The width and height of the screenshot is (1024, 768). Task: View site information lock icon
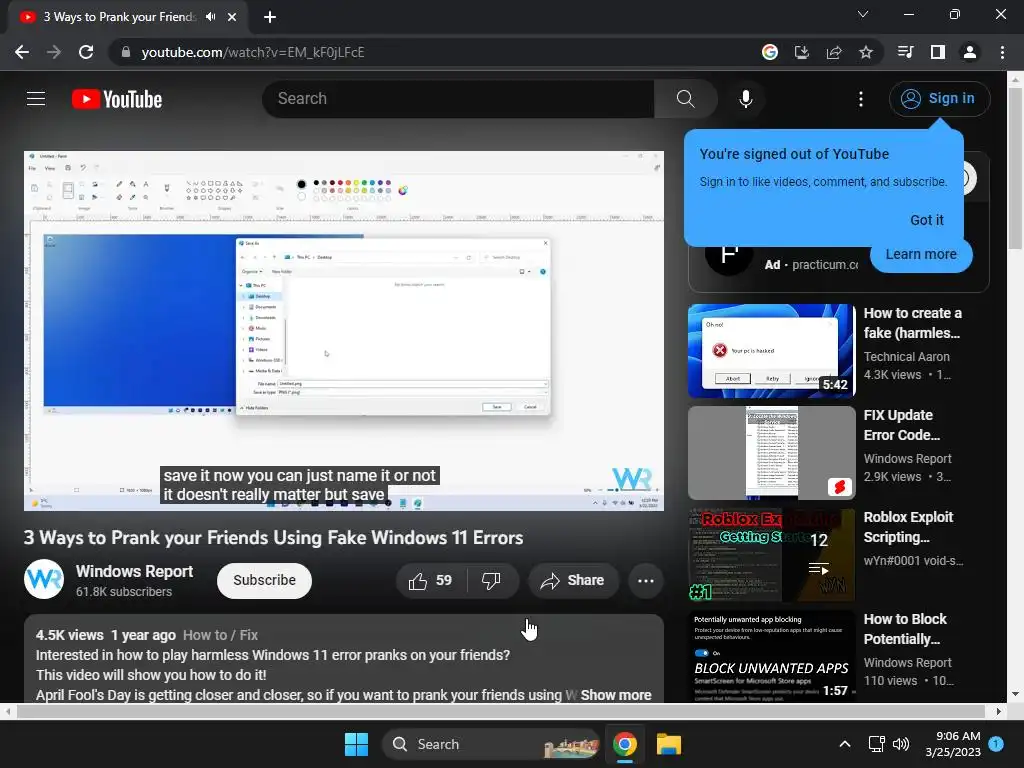(126, 52)
